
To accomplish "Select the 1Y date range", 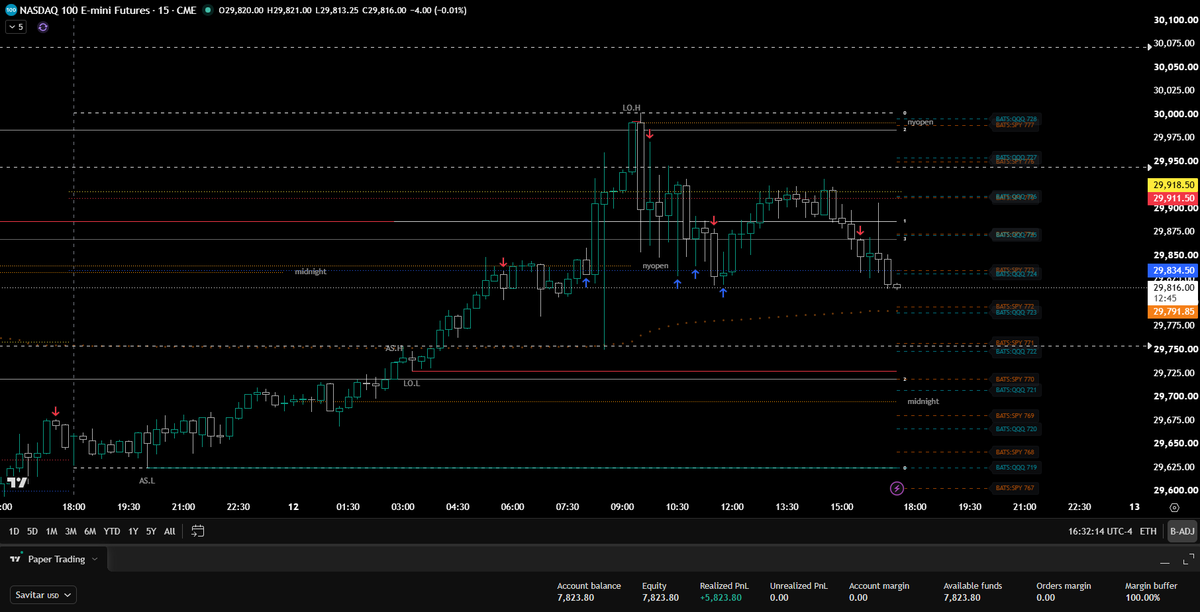I will point(133,531).
